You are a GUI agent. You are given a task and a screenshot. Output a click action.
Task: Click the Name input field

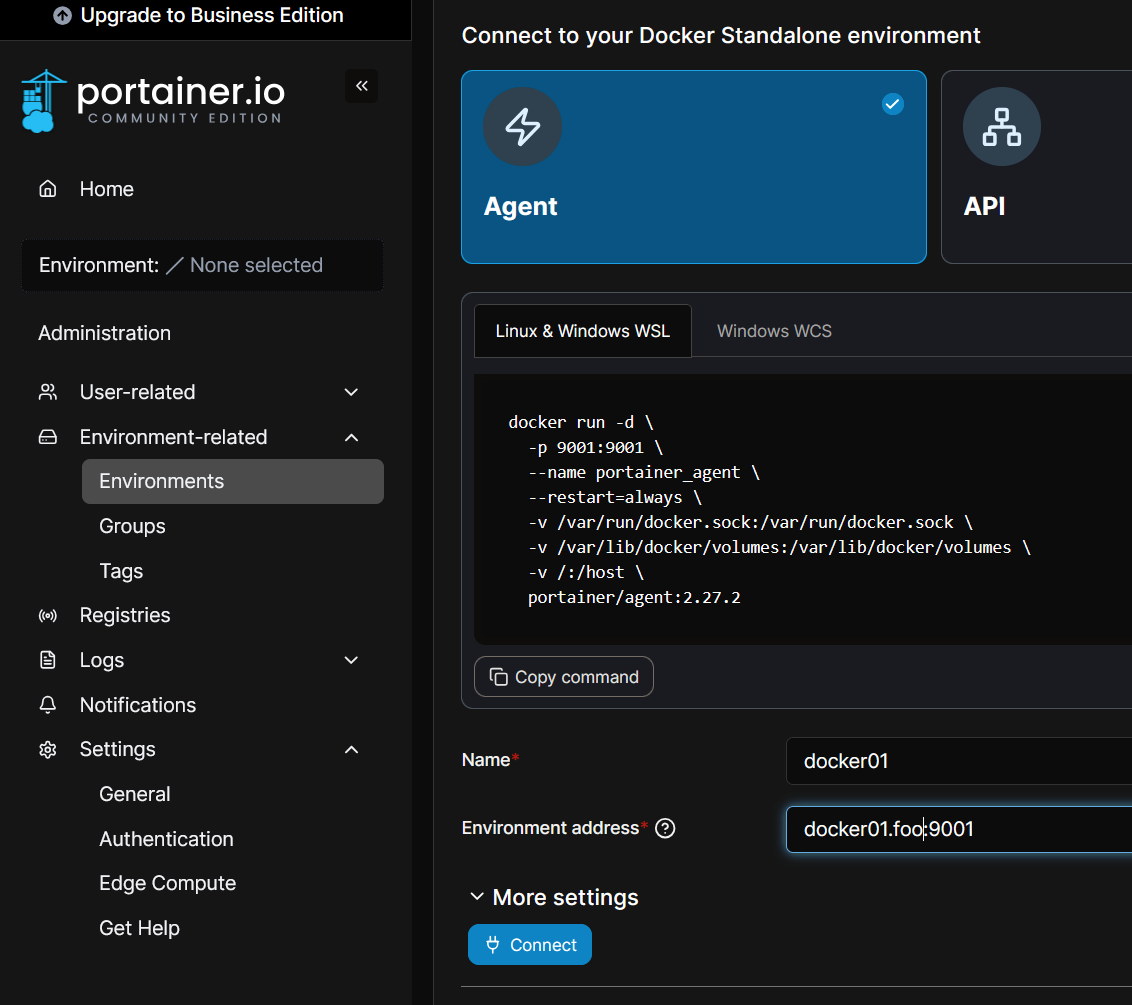(960, 761)
